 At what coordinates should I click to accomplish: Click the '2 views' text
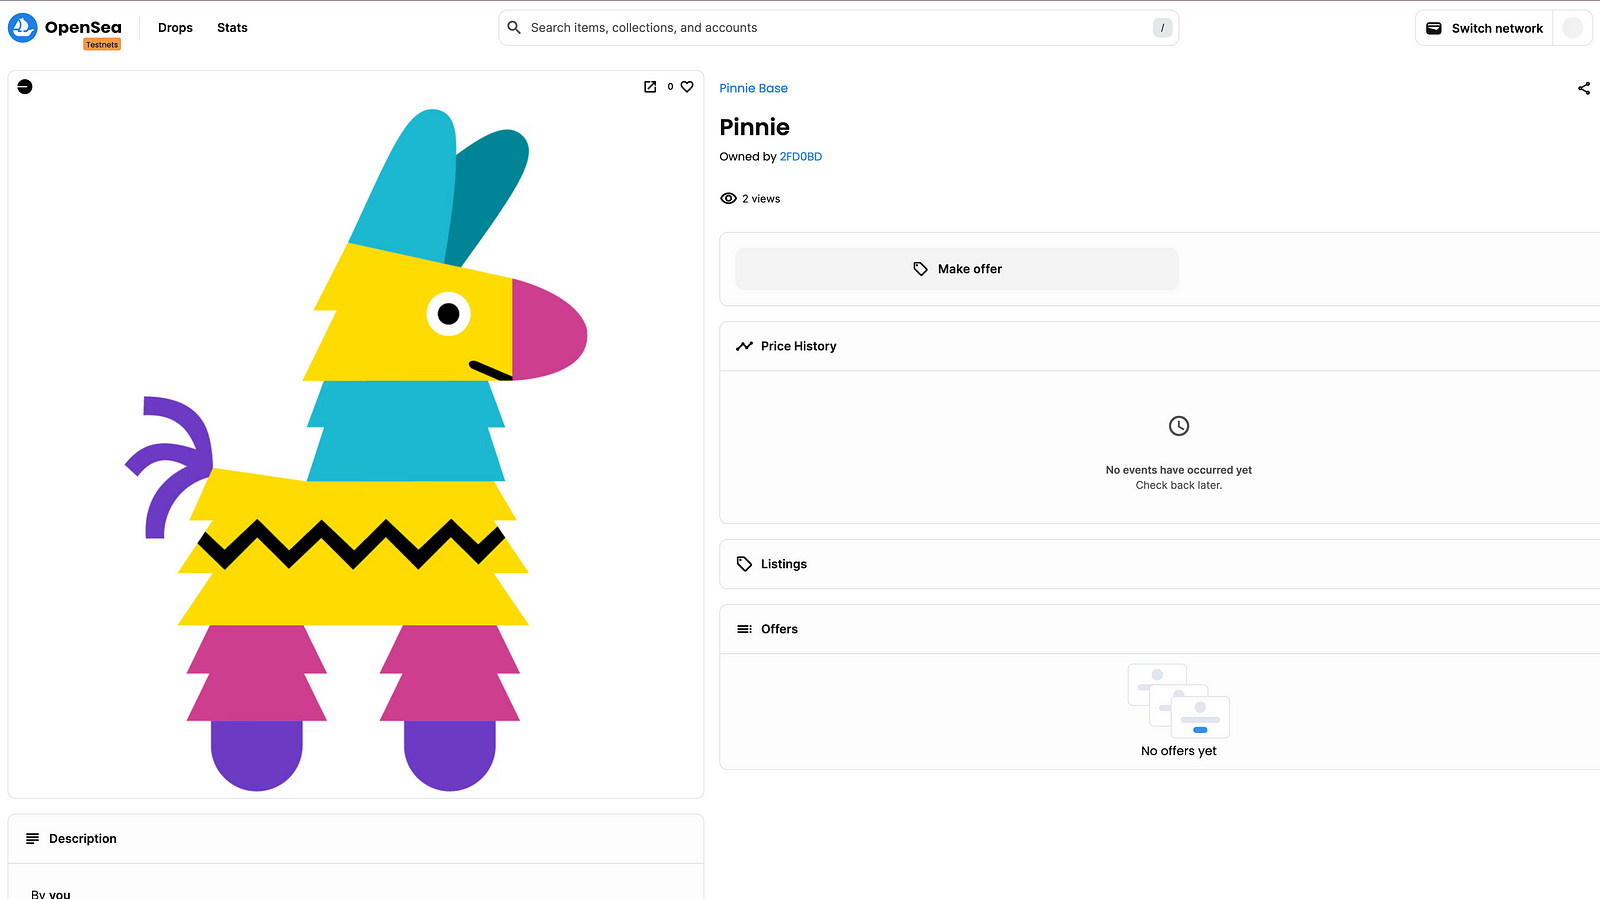point(761,199)
